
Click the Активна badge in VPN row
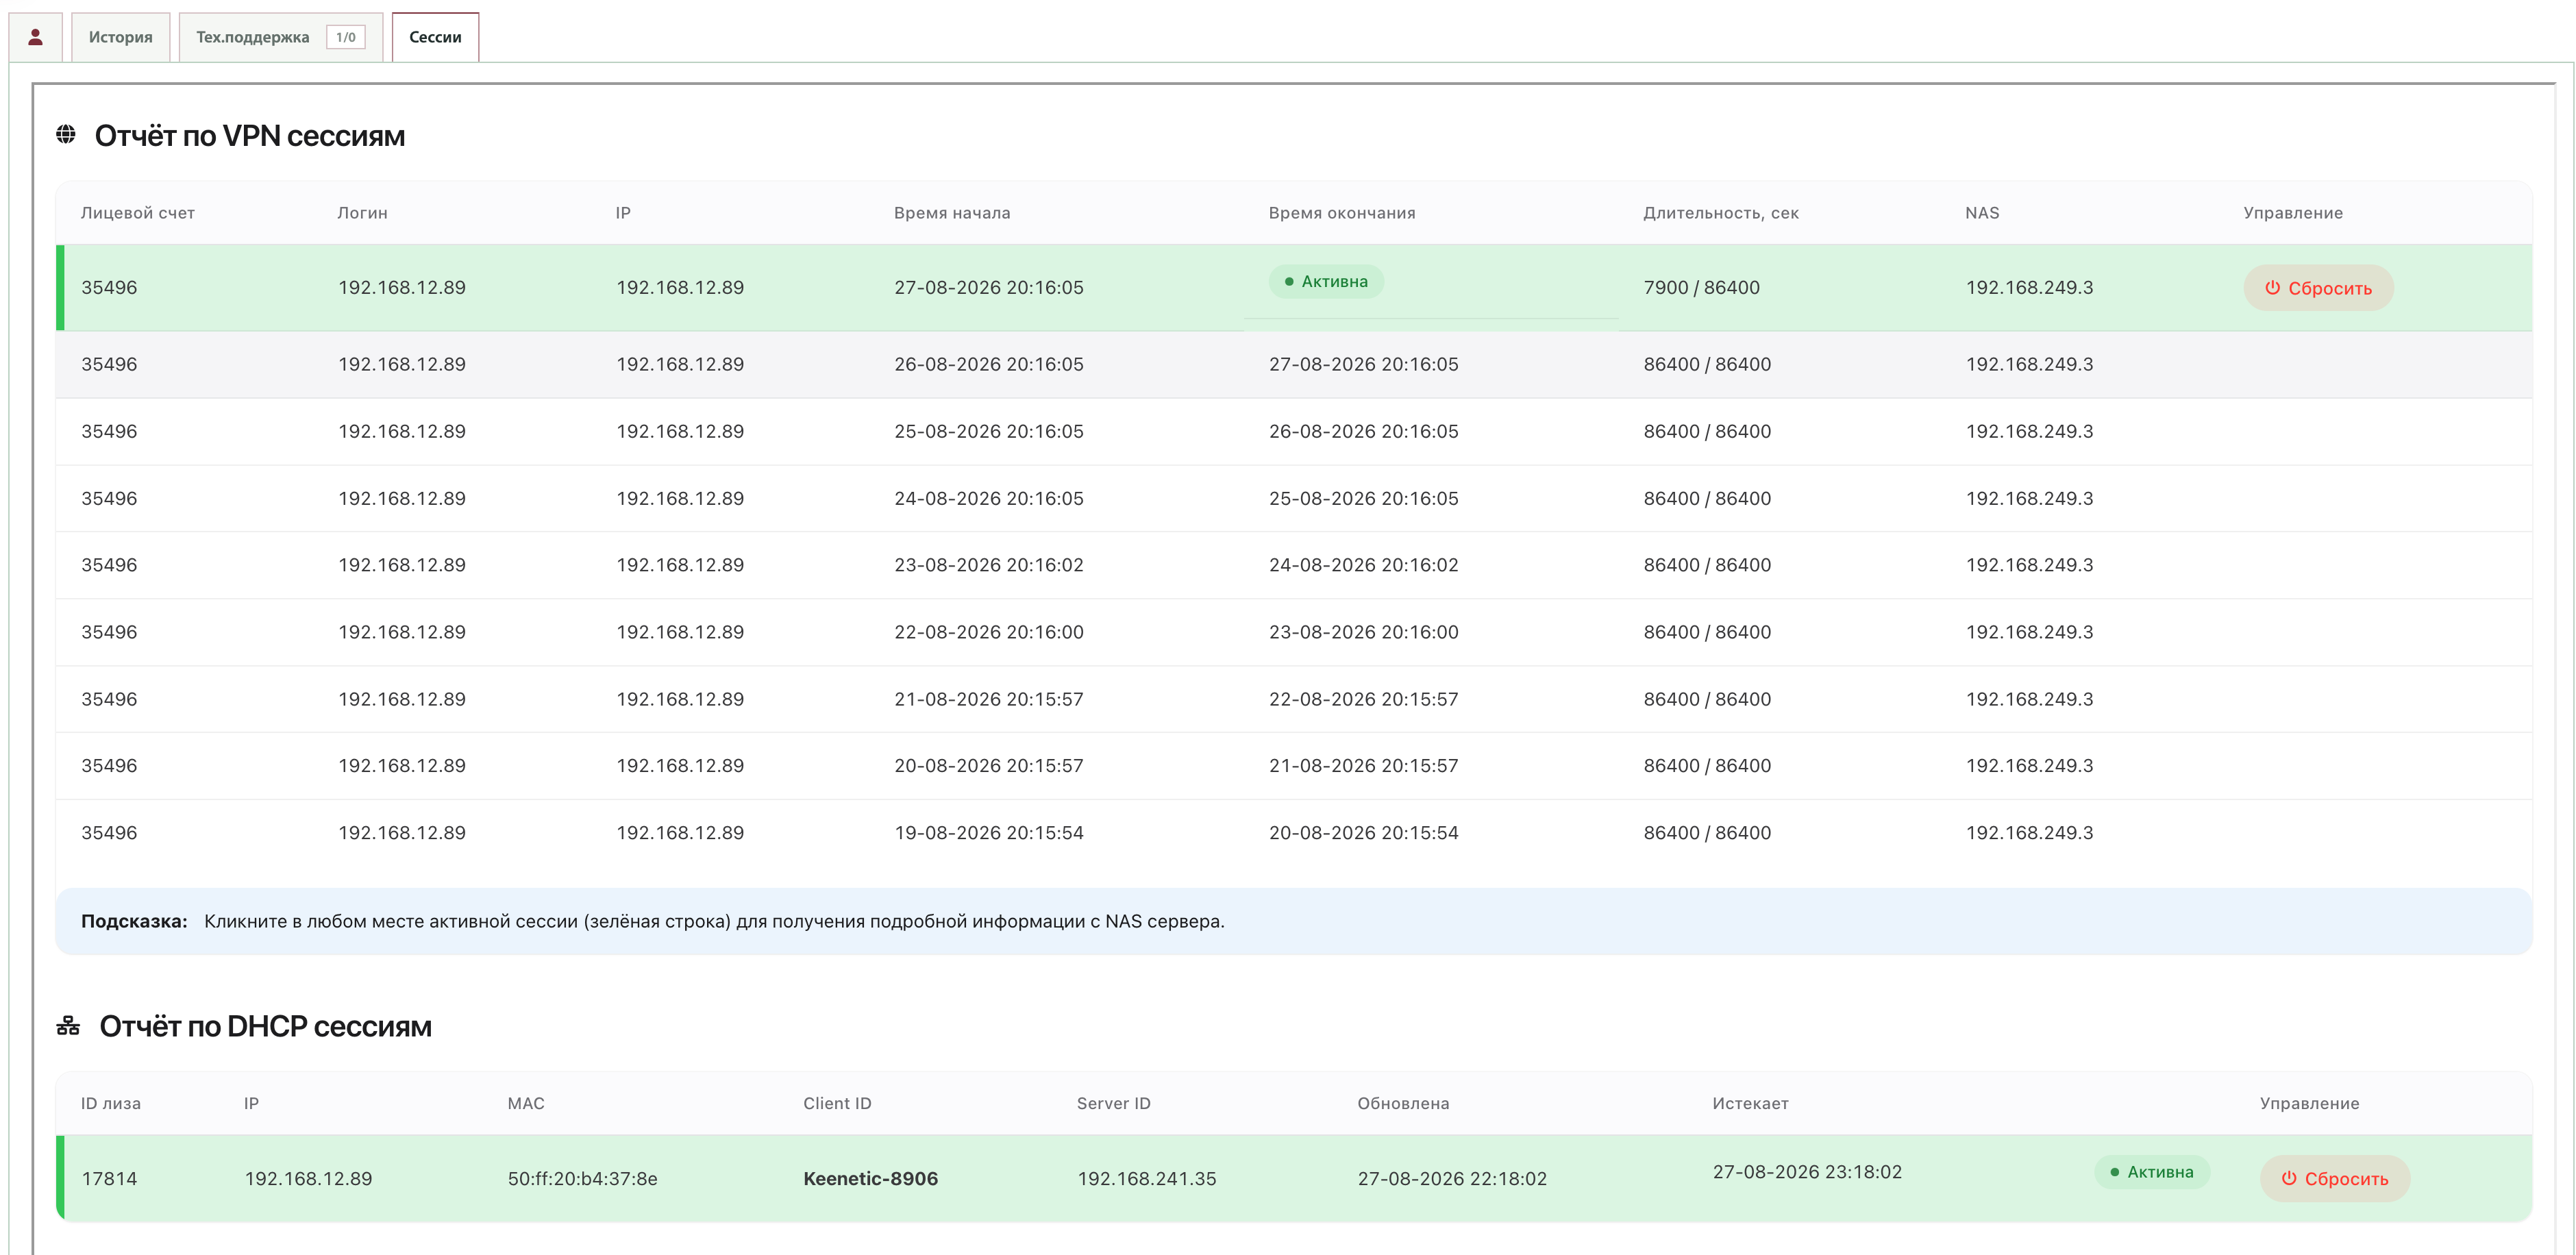[1326, 282]
